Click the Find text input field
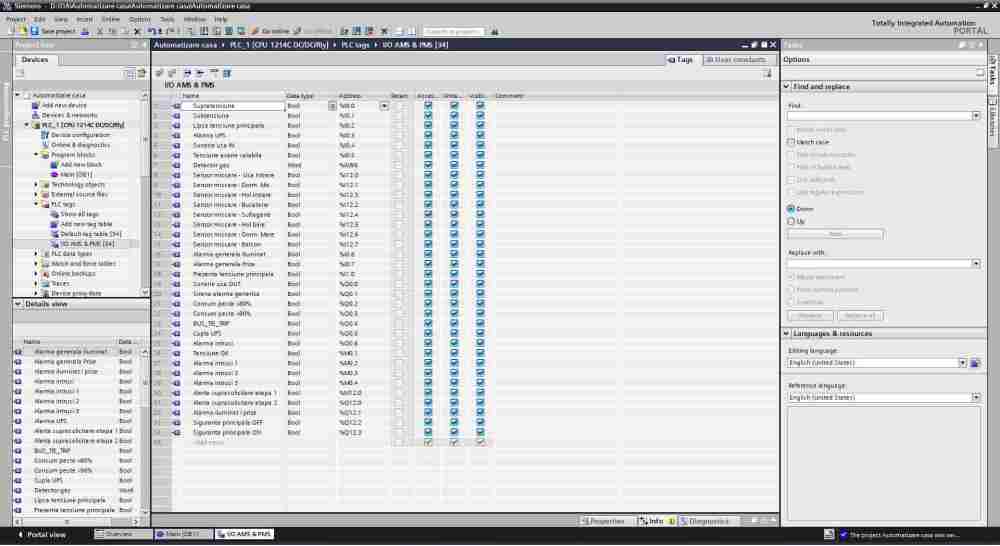The height and width of the screenshot is (546, 1000). click(x=878, y=116)
